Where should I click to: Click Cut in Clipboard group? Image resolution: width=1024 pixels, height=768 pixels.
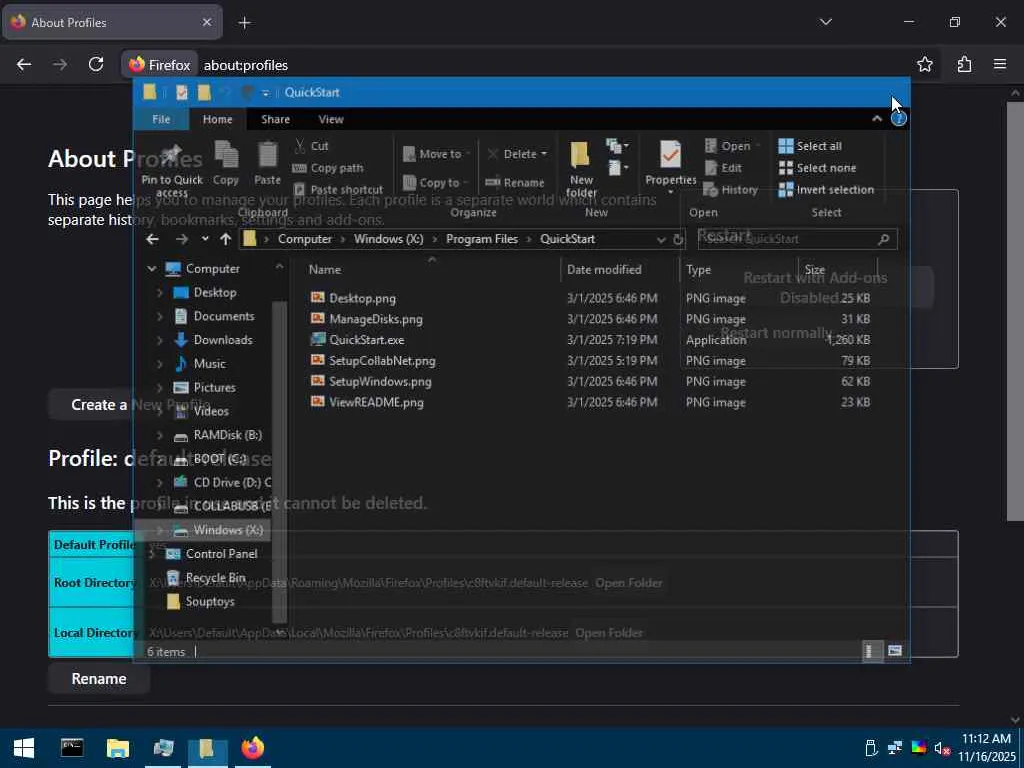click(311, 146)
